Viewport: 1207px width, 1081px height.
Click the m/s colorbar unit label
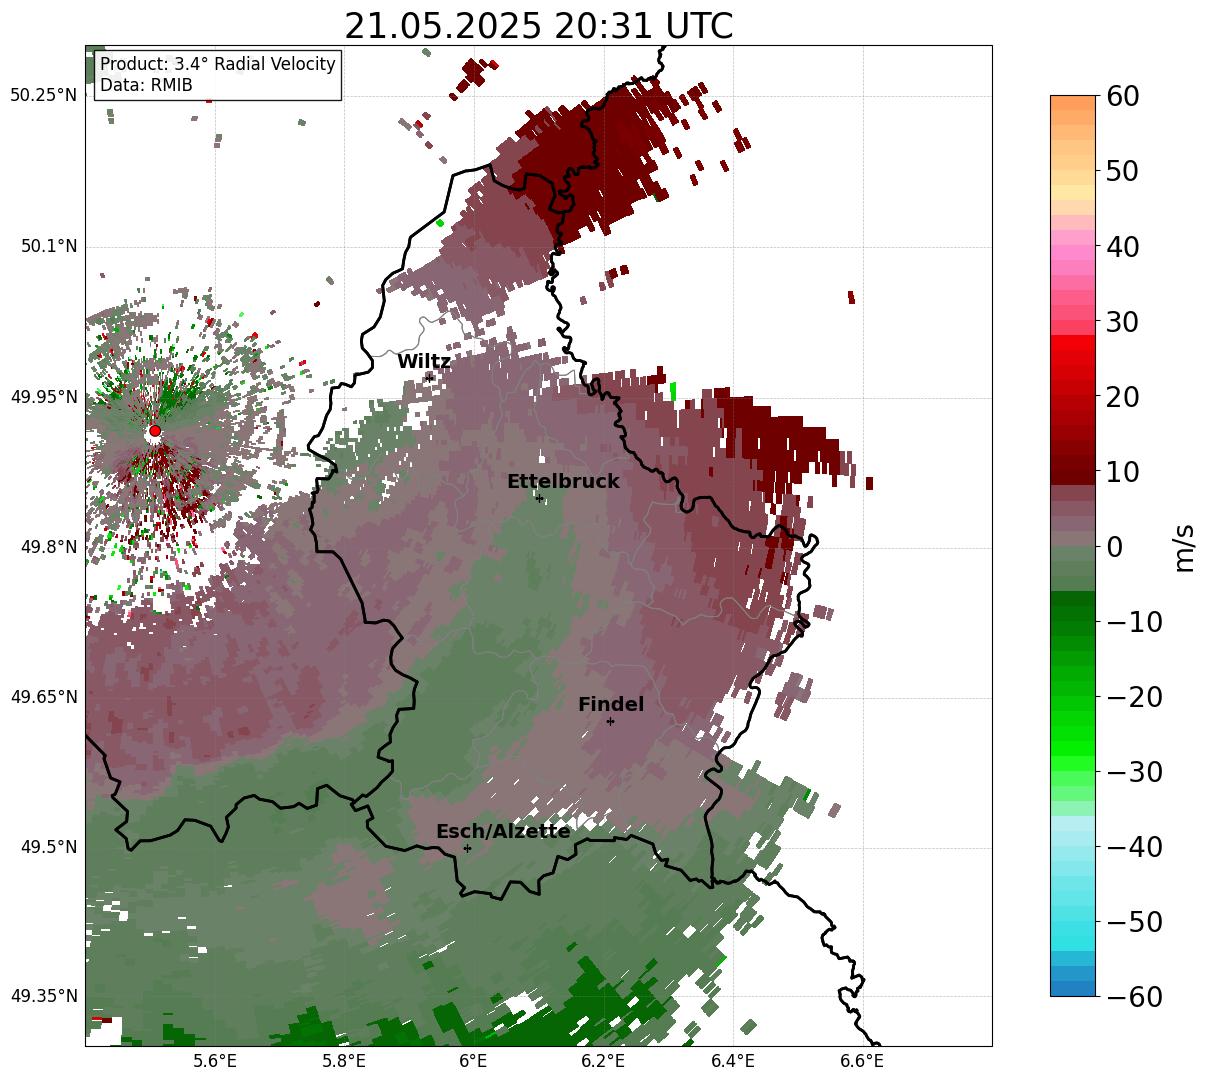(1184, 546)
